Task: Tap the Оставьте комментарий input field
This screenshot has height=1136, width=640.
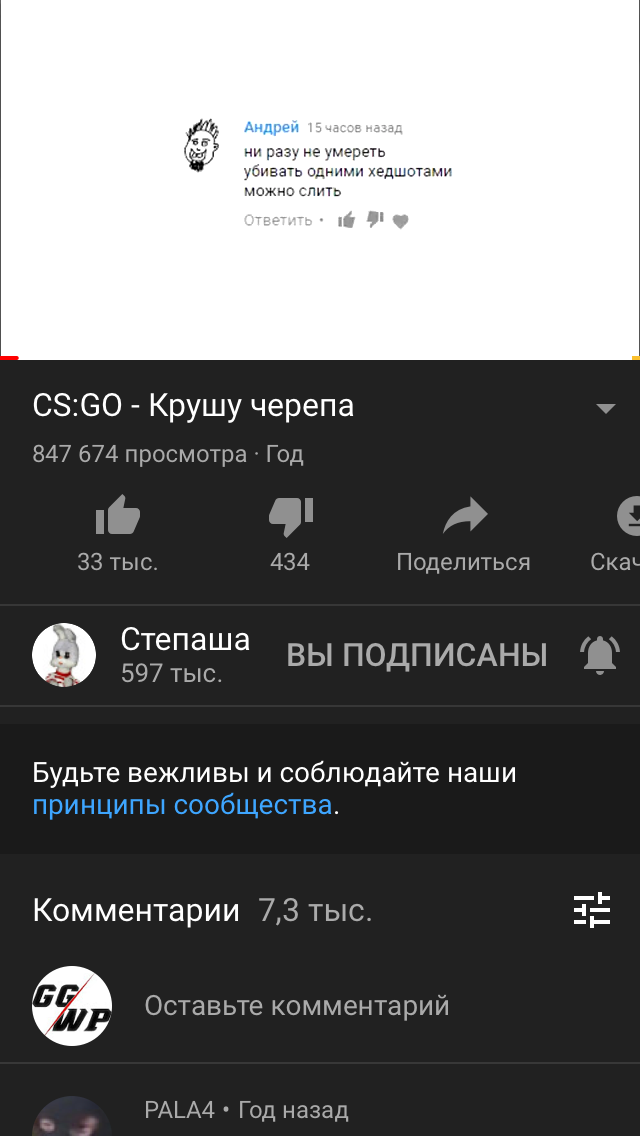Action: [297, 1006]
